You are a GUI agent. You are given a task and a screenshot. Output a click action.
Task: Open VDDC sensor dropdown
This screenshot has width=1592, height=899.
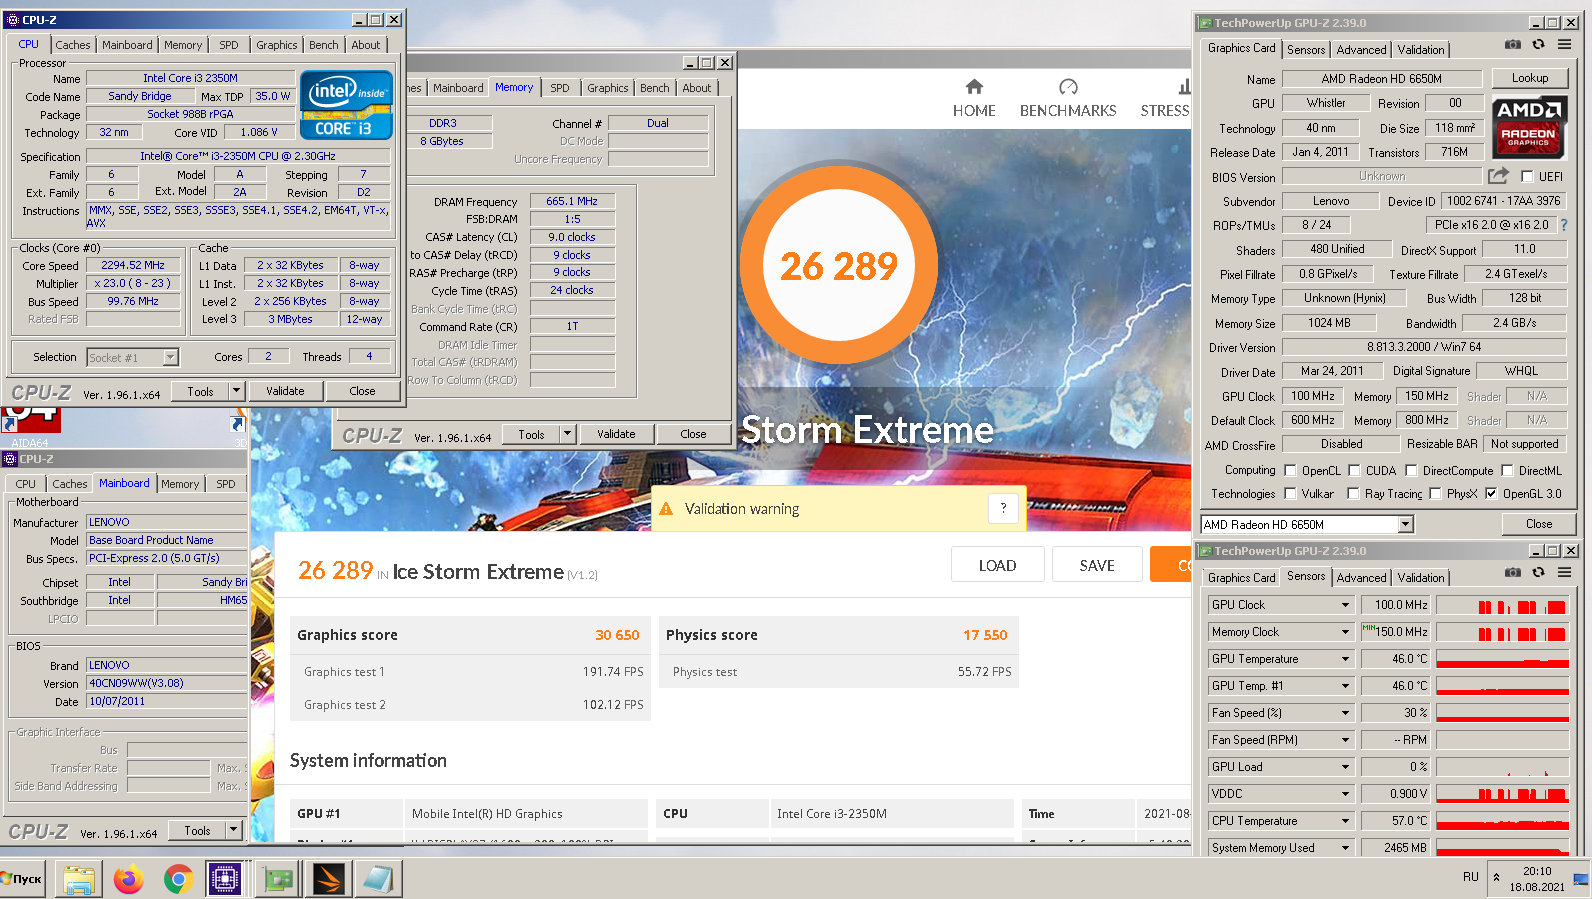1345,794
